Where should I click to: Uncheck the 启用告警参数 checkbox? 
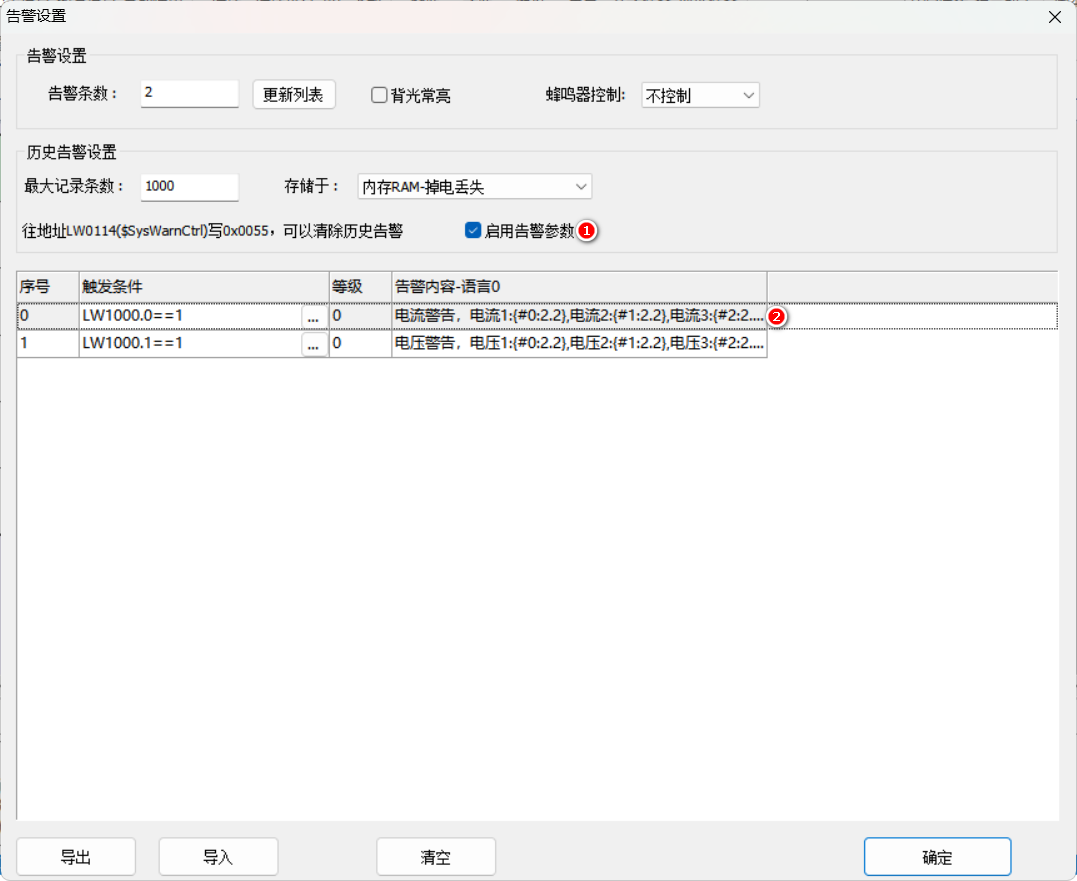474,231
